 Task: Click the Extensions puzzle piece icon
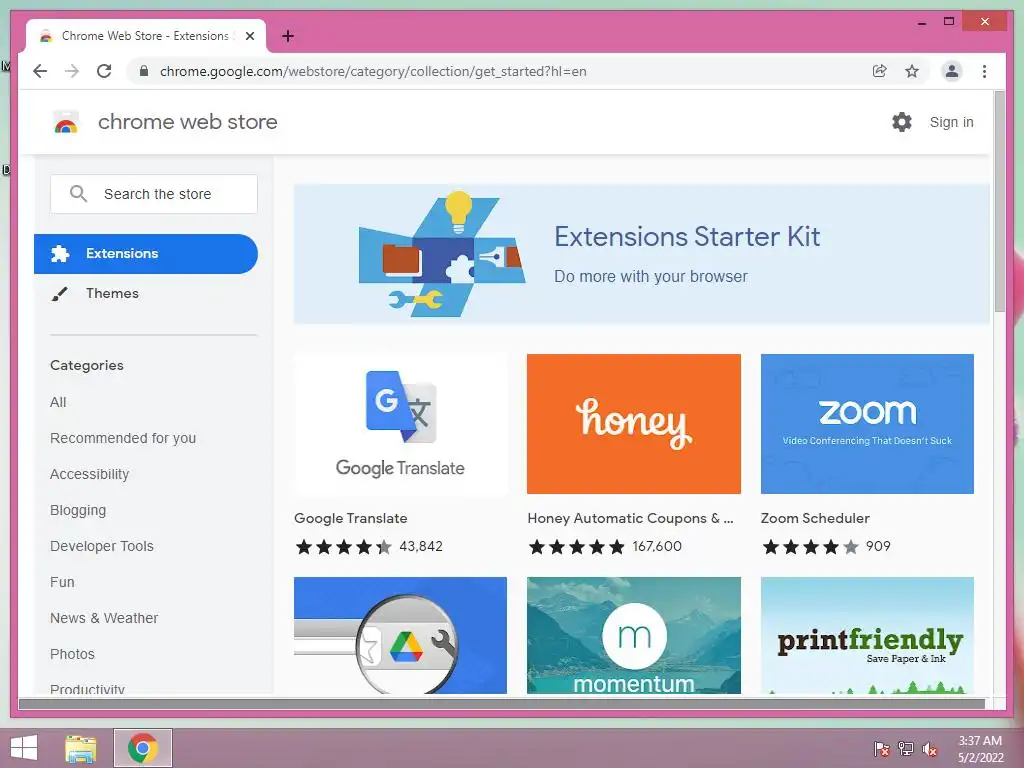[x=60, y=253]
